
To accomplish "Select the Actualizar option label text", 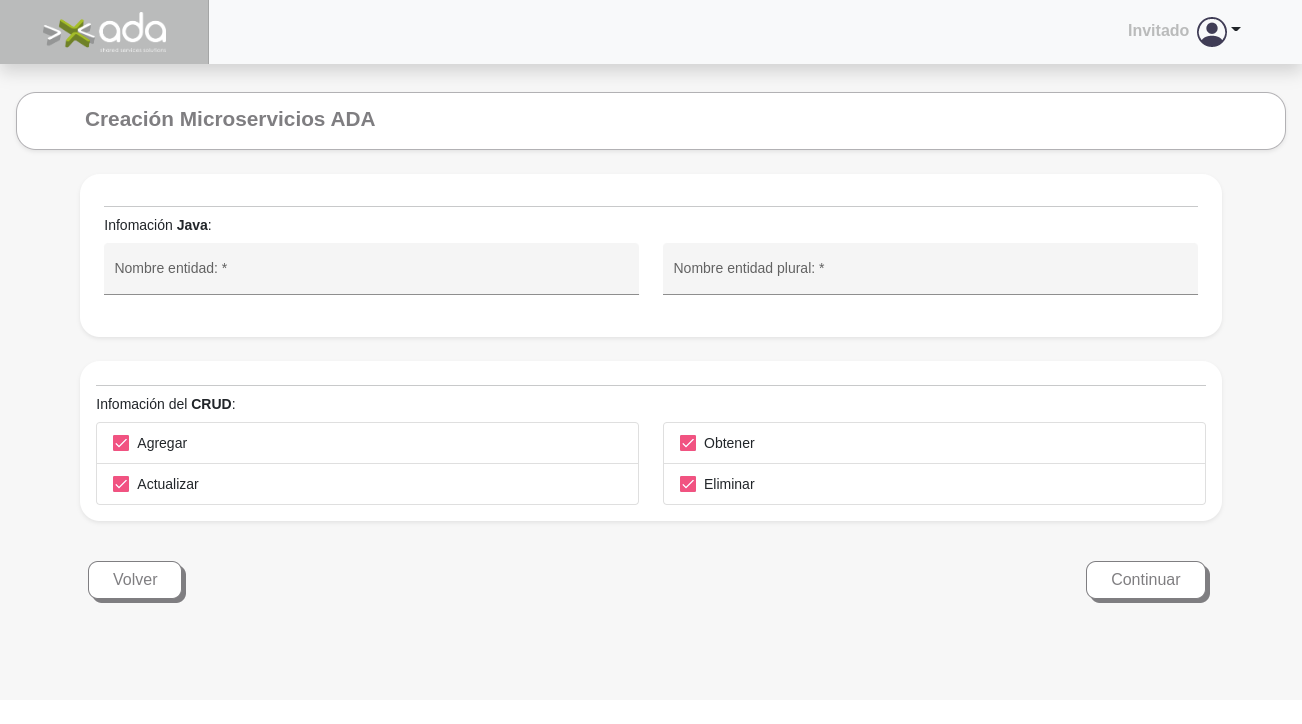I will (x=168, y=484).
